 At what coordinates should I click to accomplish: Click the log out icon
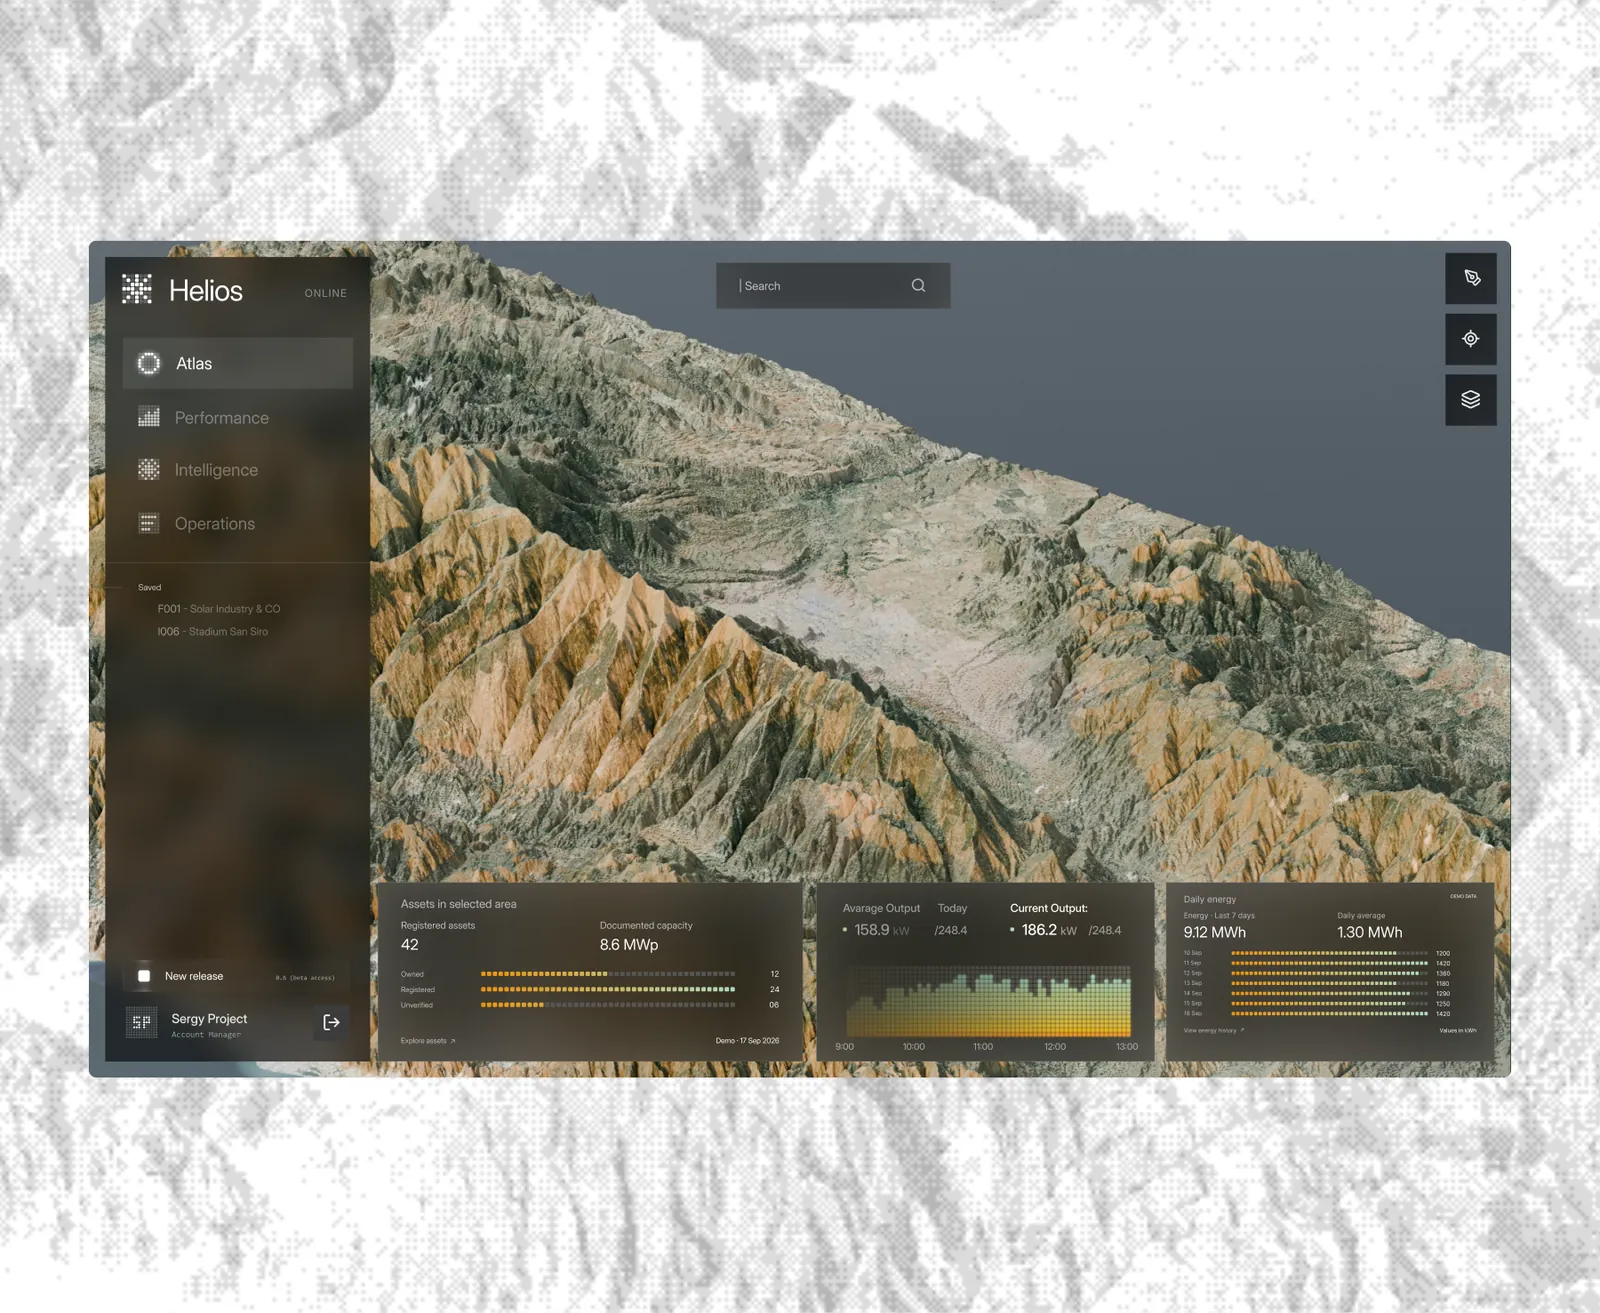(332, 1022)
